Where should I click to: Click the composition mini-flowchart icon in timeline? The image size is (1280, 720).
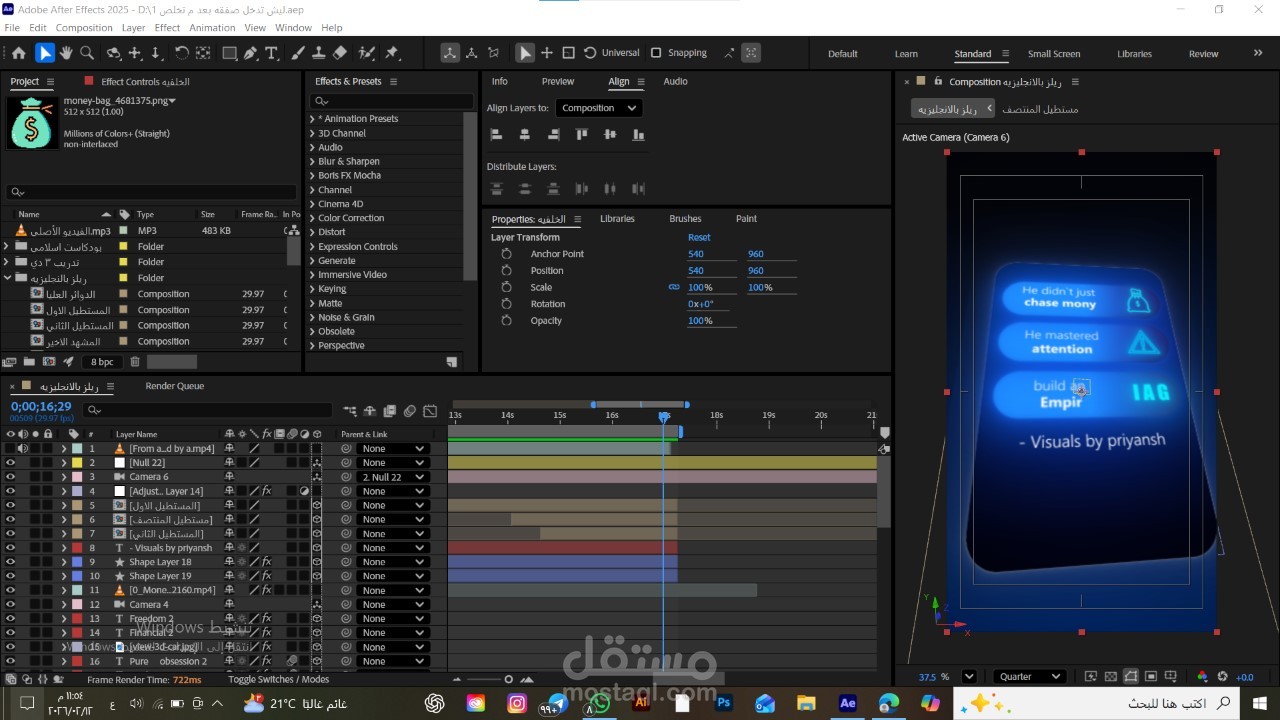click(350, 411)
